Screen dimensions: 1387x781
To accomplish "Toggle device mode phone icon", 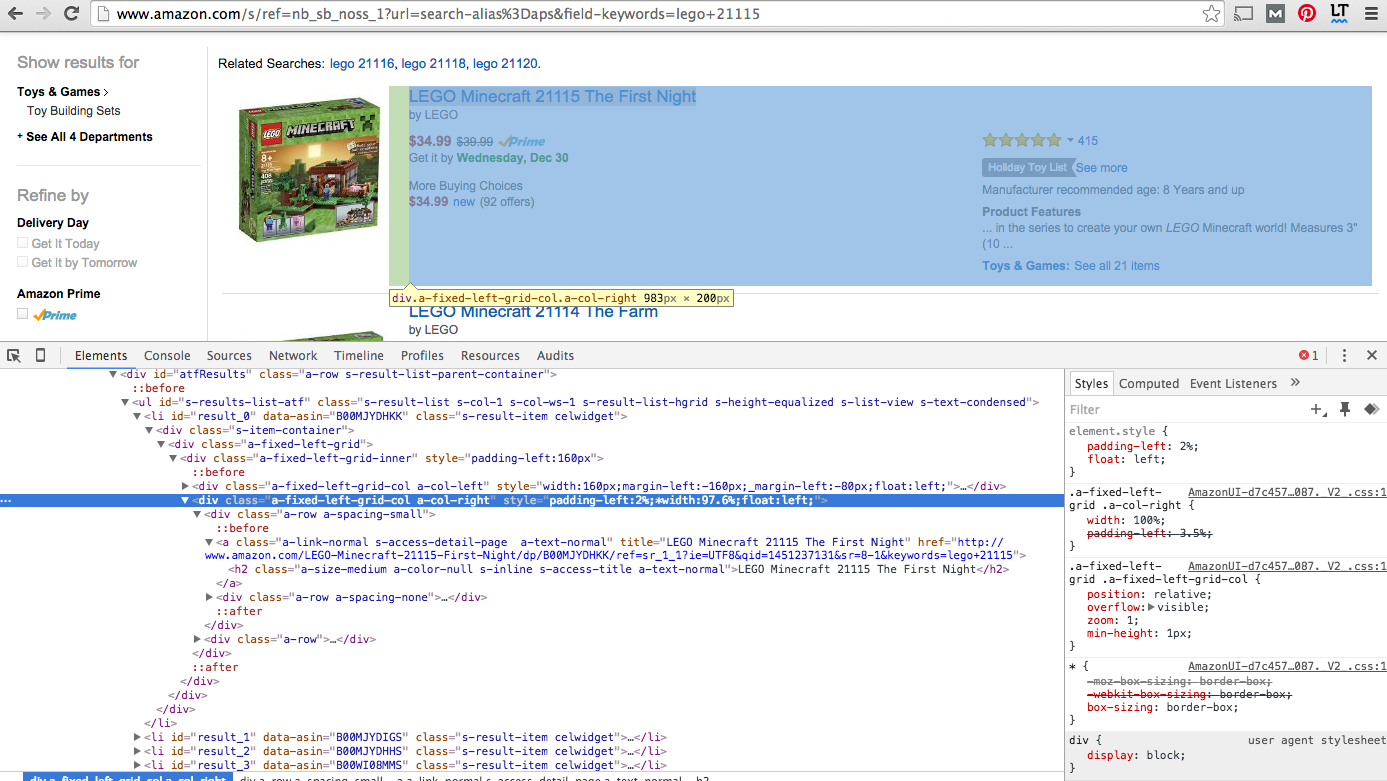I will click(40, 355).
